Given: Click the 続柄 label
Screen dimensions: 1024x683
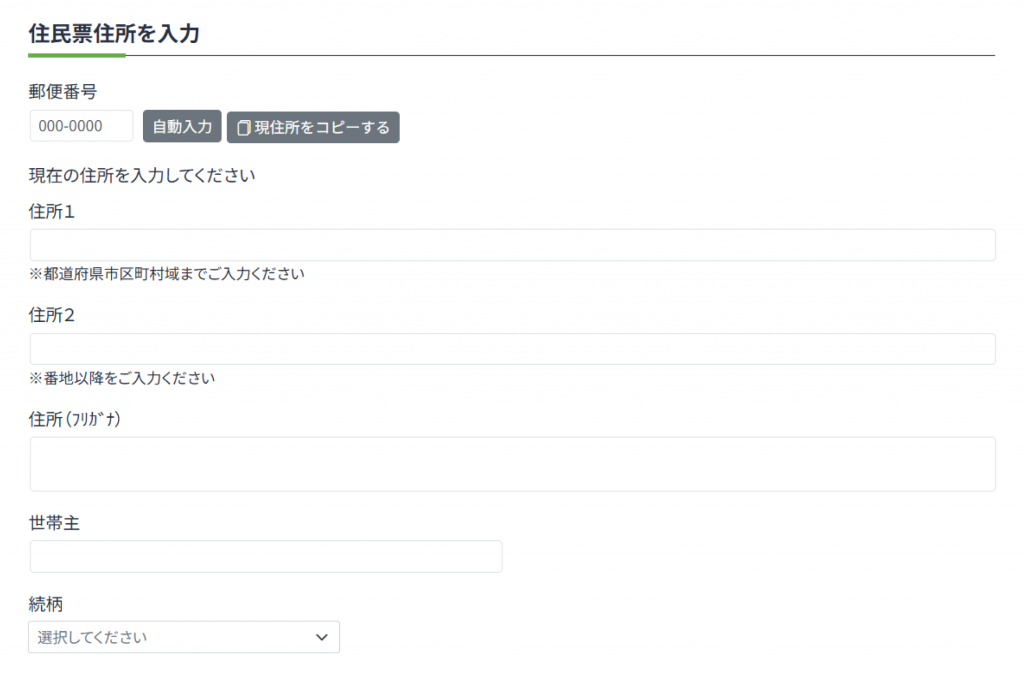Looking at the screenshot, I should [x=47, y=604].
